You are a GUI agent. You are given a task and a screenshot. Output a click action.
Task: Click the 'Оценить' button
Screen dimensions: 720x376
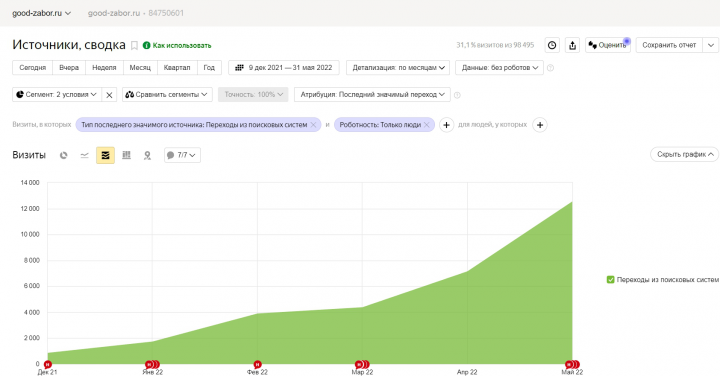(x=608, y=45)
